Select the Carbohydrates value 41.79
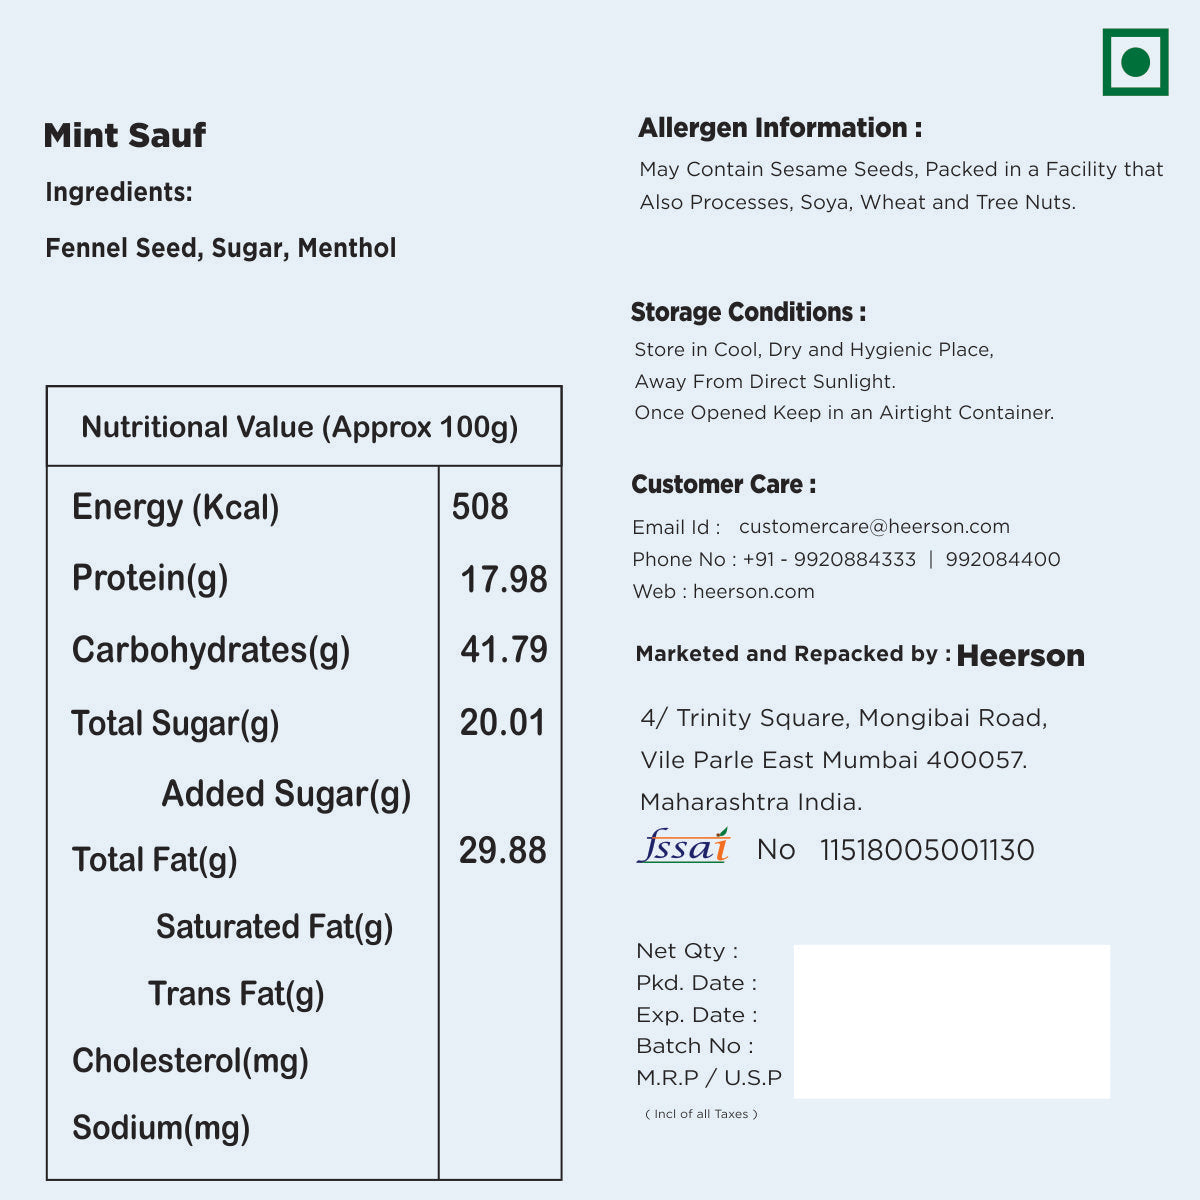The image size is (1200, 1200). 504,650
